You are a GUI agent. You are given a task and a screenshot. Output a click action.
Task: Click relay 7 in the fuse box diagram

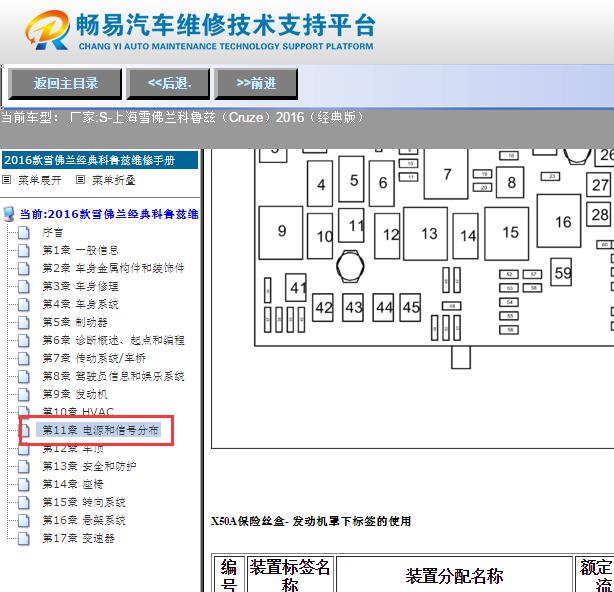pyautogui.click(x=446, y=174)
